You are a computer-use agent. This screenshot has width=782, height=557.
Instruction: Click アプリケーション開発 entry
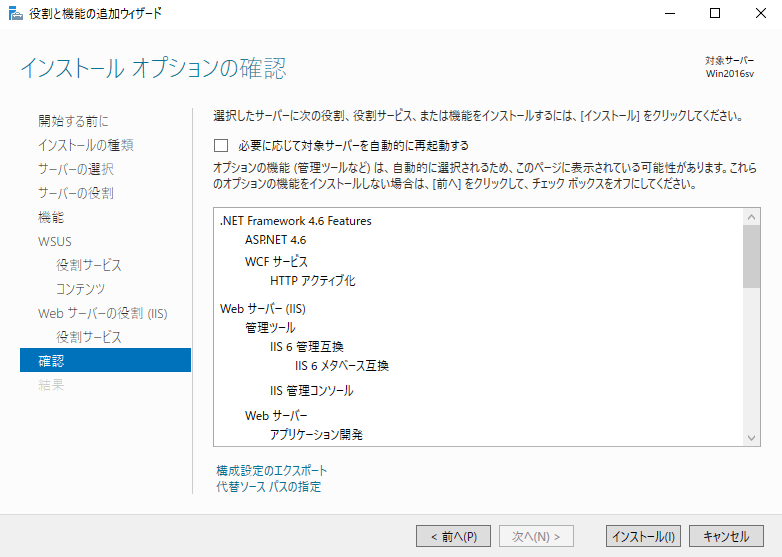316,434
